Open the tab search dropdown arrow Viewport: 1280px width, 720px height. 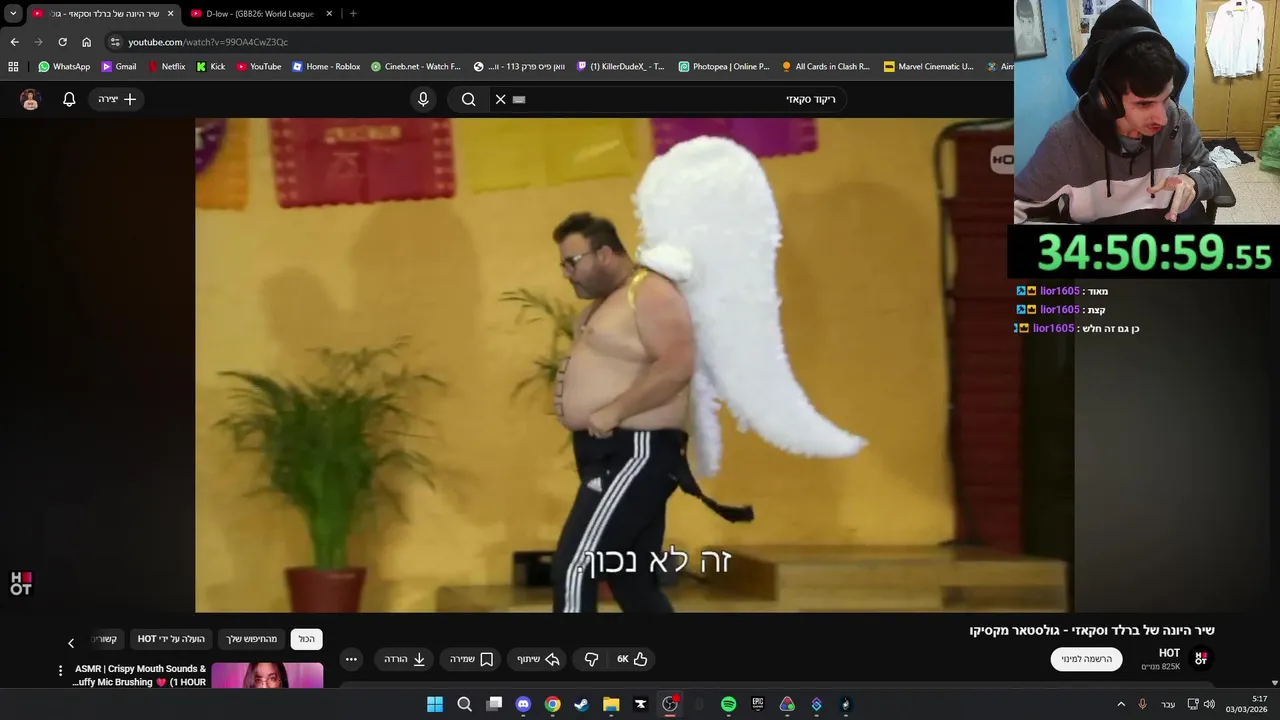tap(13, 14)
